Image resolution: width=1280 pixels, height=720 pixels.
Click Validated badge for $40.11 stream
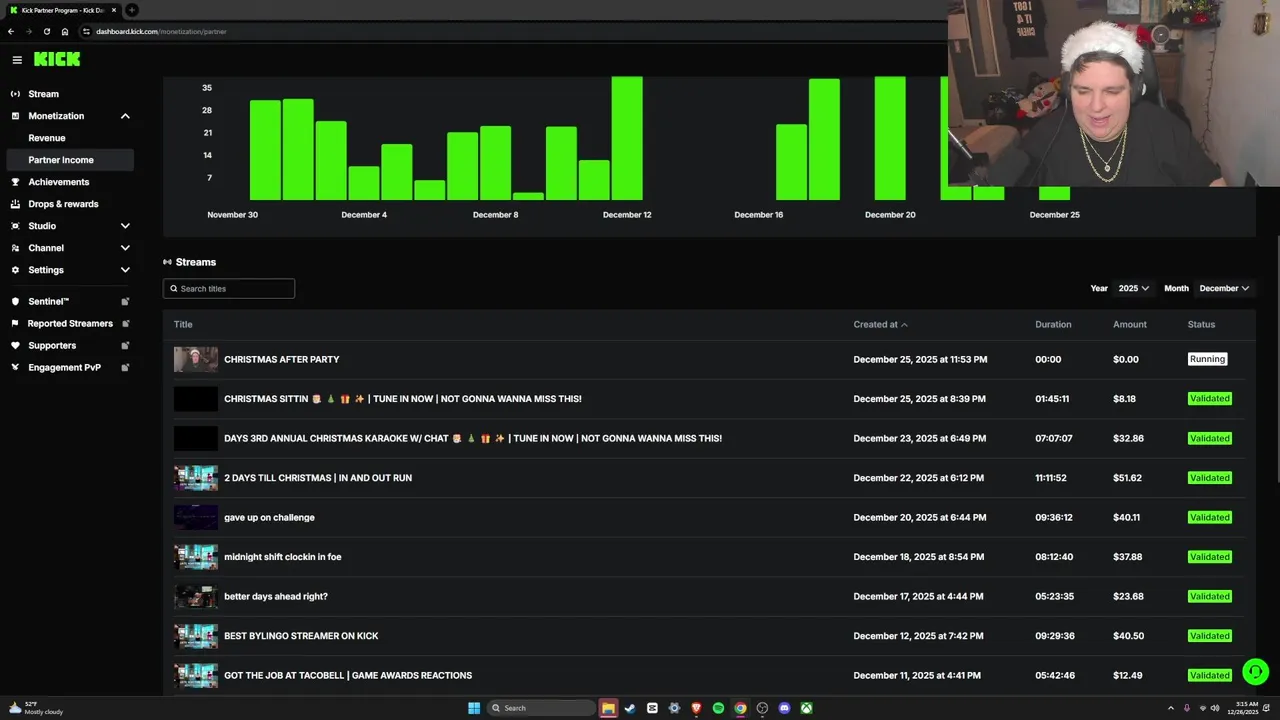[1210, 517]
